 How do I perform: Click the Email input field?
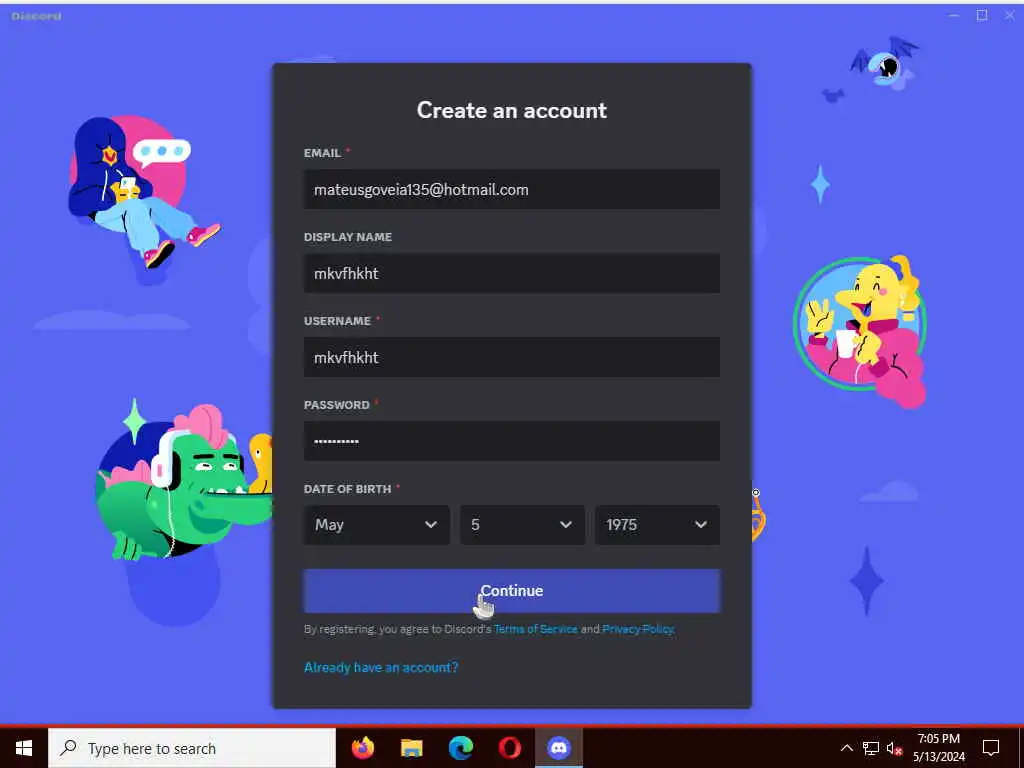(x=511, y=189)
